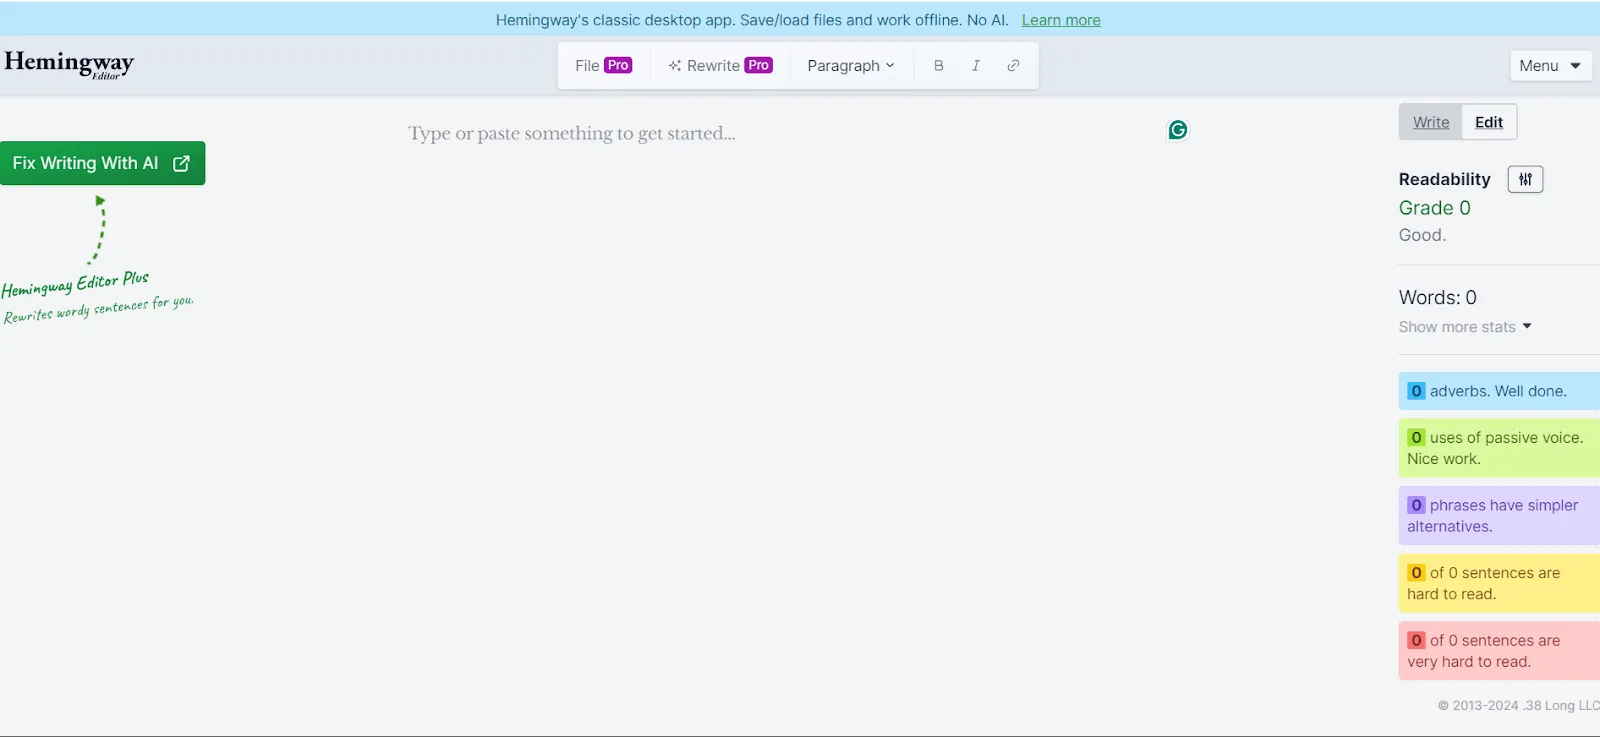Click the Bold formatting icon
This screenshot has width=1600, height=737.
pos(938,65)
